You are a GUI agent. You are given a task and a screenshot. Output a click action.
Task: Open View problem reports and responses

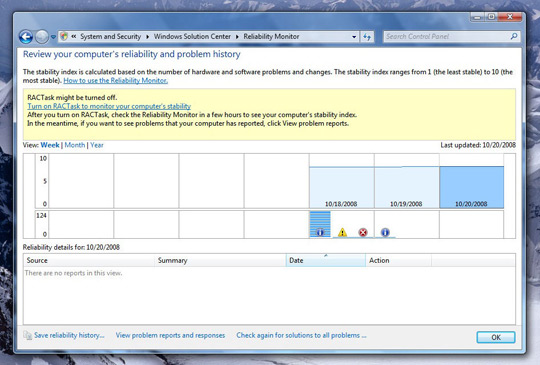tap(170, 335)
